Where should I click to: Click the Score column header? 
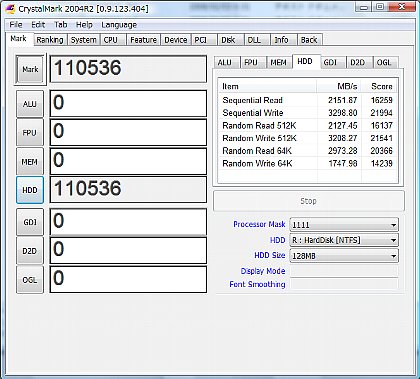point(379,86)
